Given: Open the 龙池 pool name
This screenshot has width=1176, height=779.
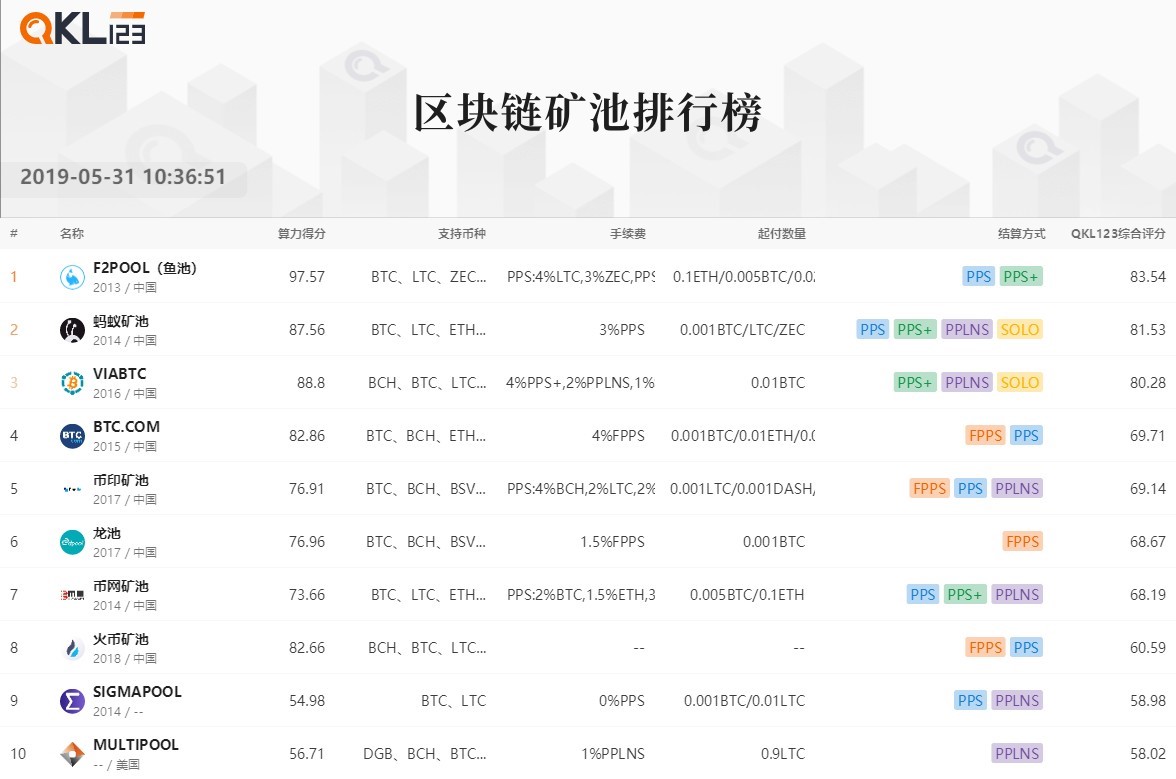Looking at the screenshot, I should click(x=106, y=533).
